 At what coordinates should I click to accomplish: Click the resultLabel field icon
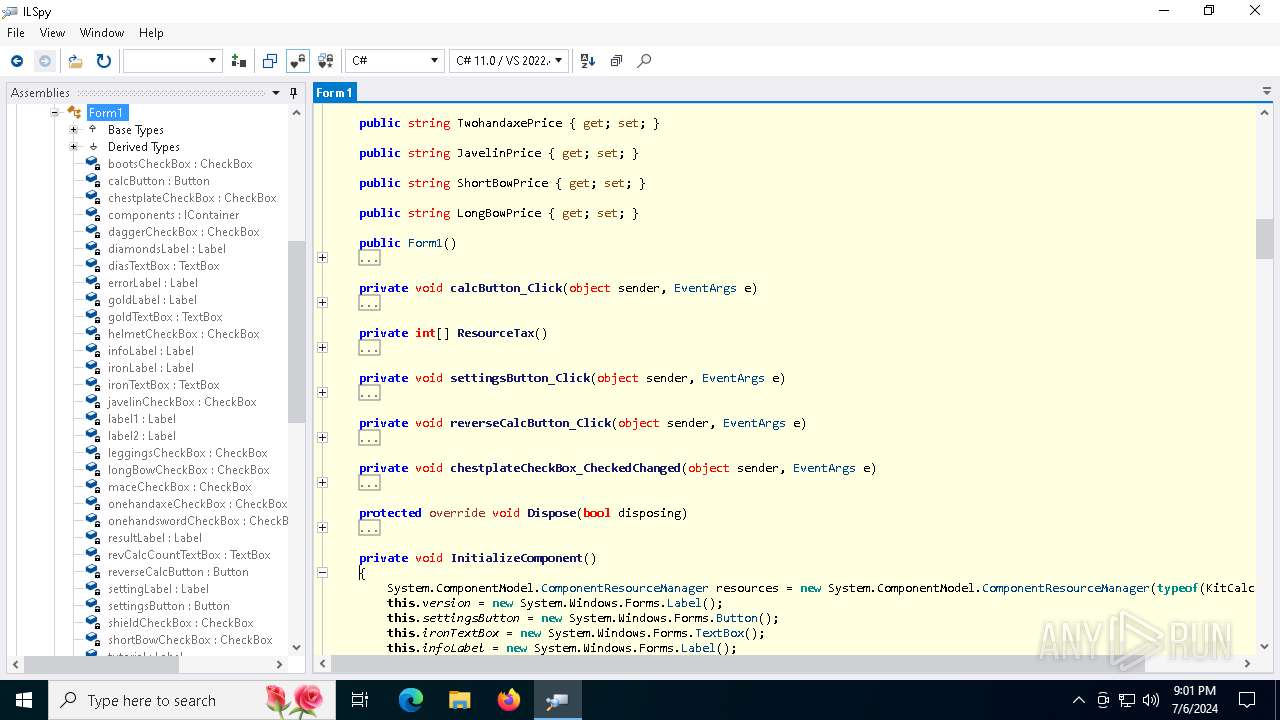(93, 538)
